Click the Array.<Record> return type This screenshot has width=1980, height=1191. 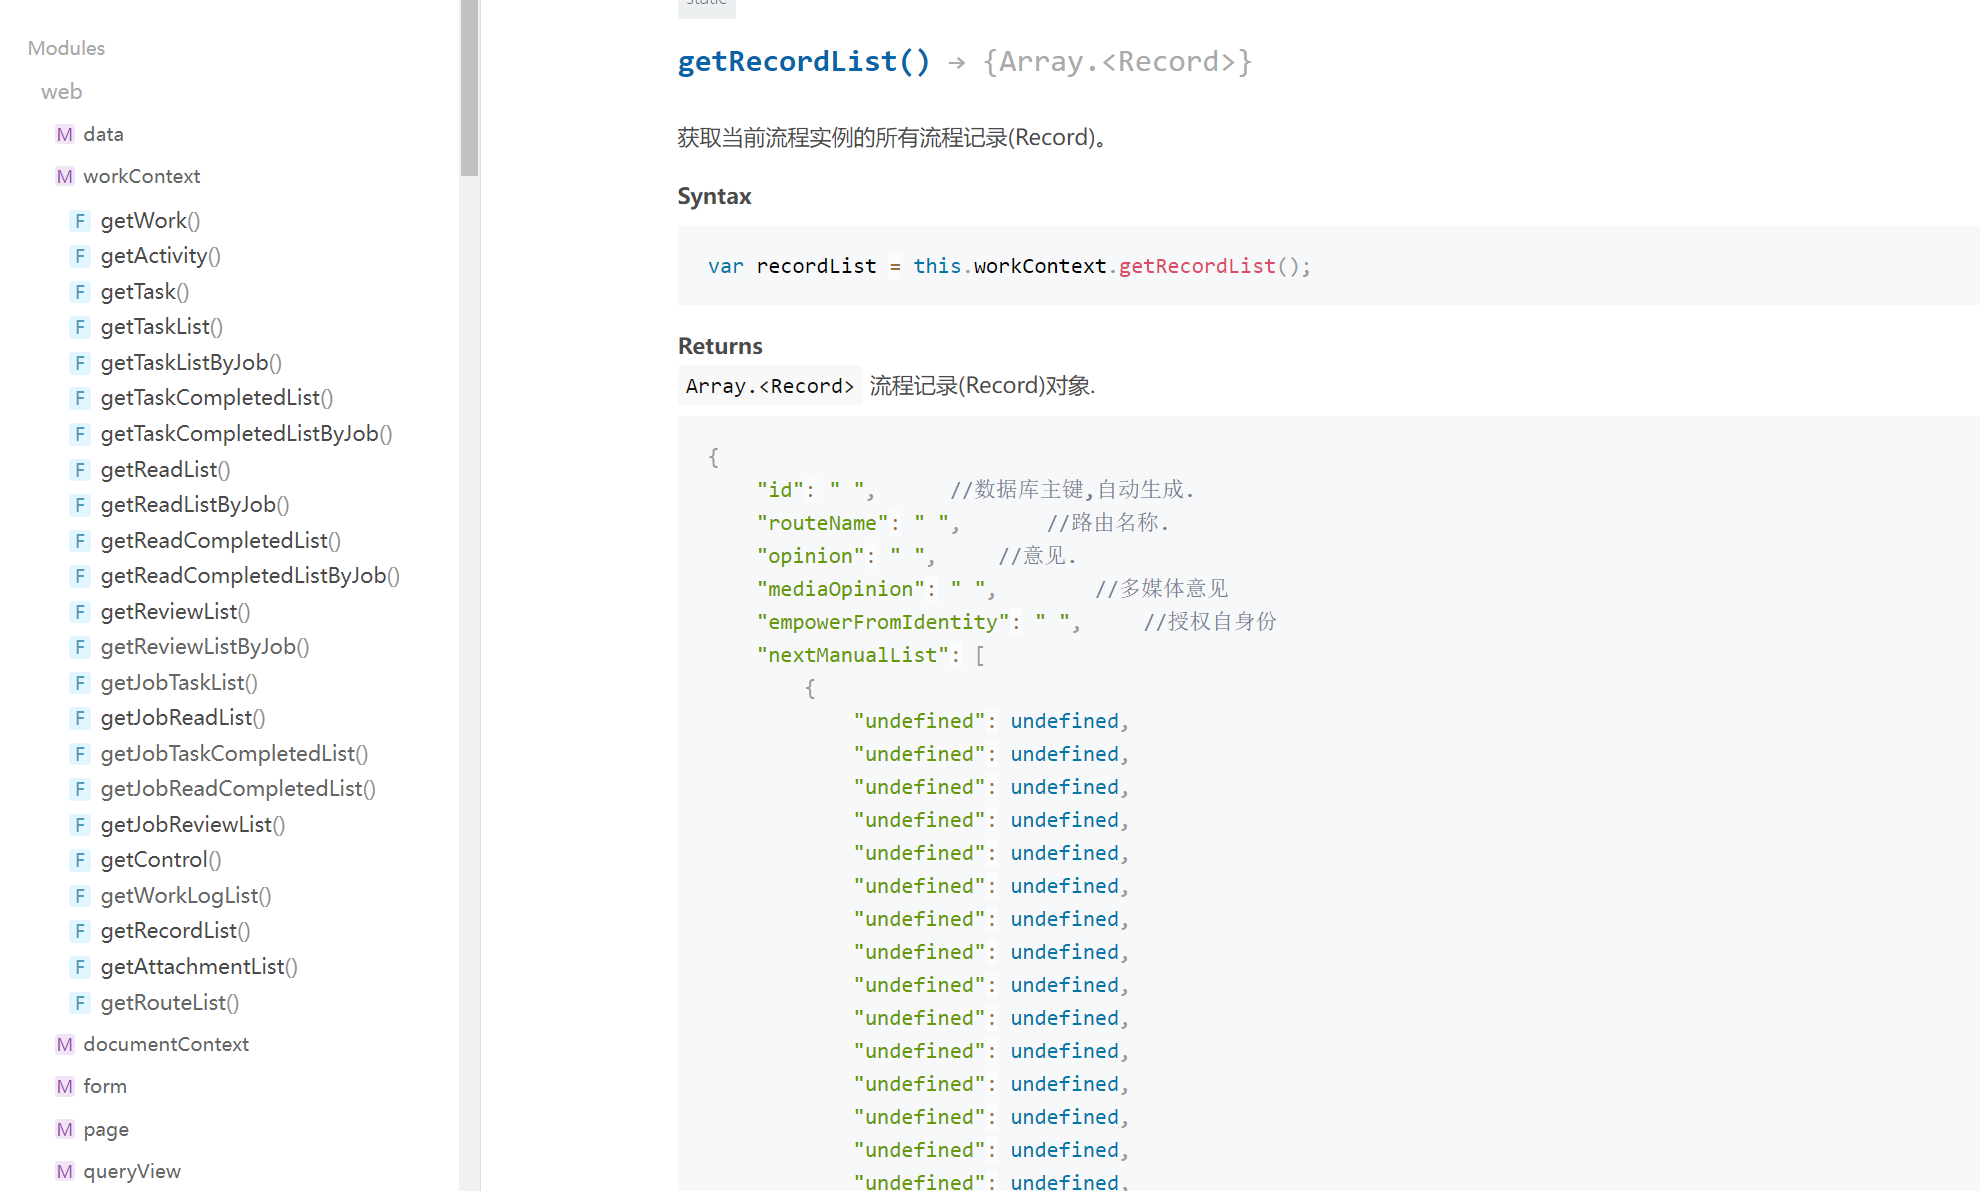click(x=769, y=386)
